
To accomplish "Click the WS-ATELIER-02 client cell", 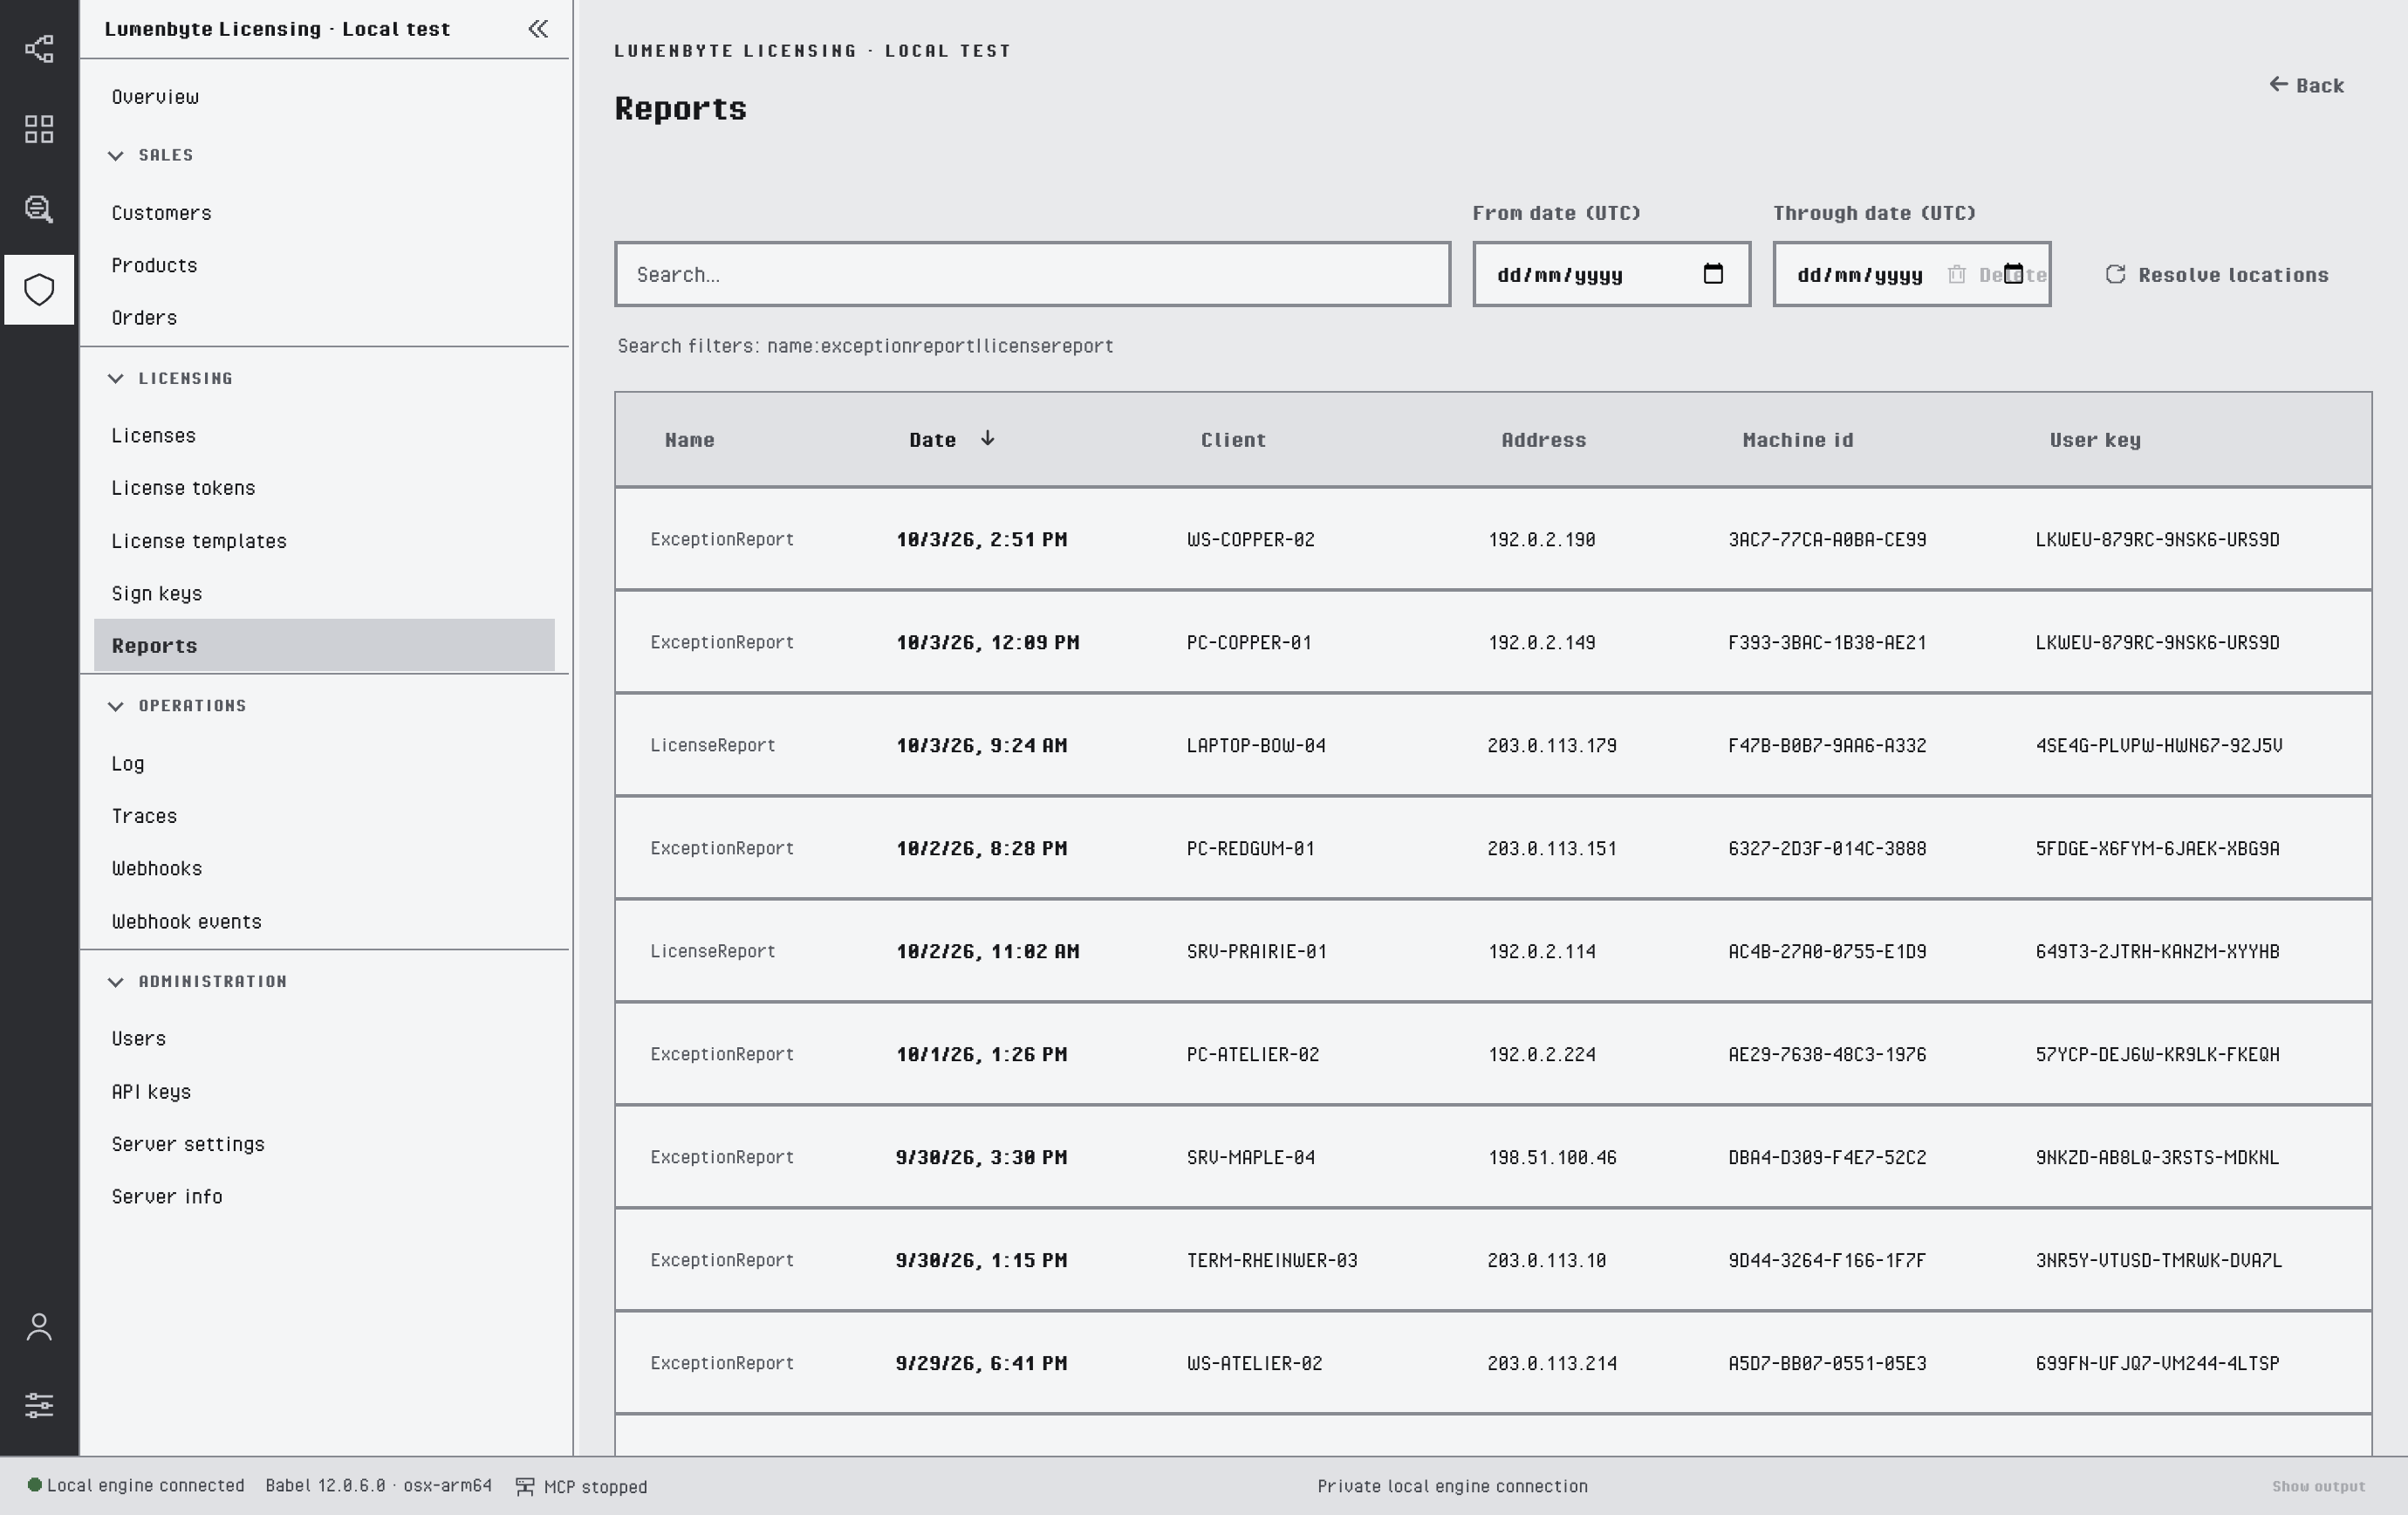I will pyautogui.click(x=1254, y=1364).
